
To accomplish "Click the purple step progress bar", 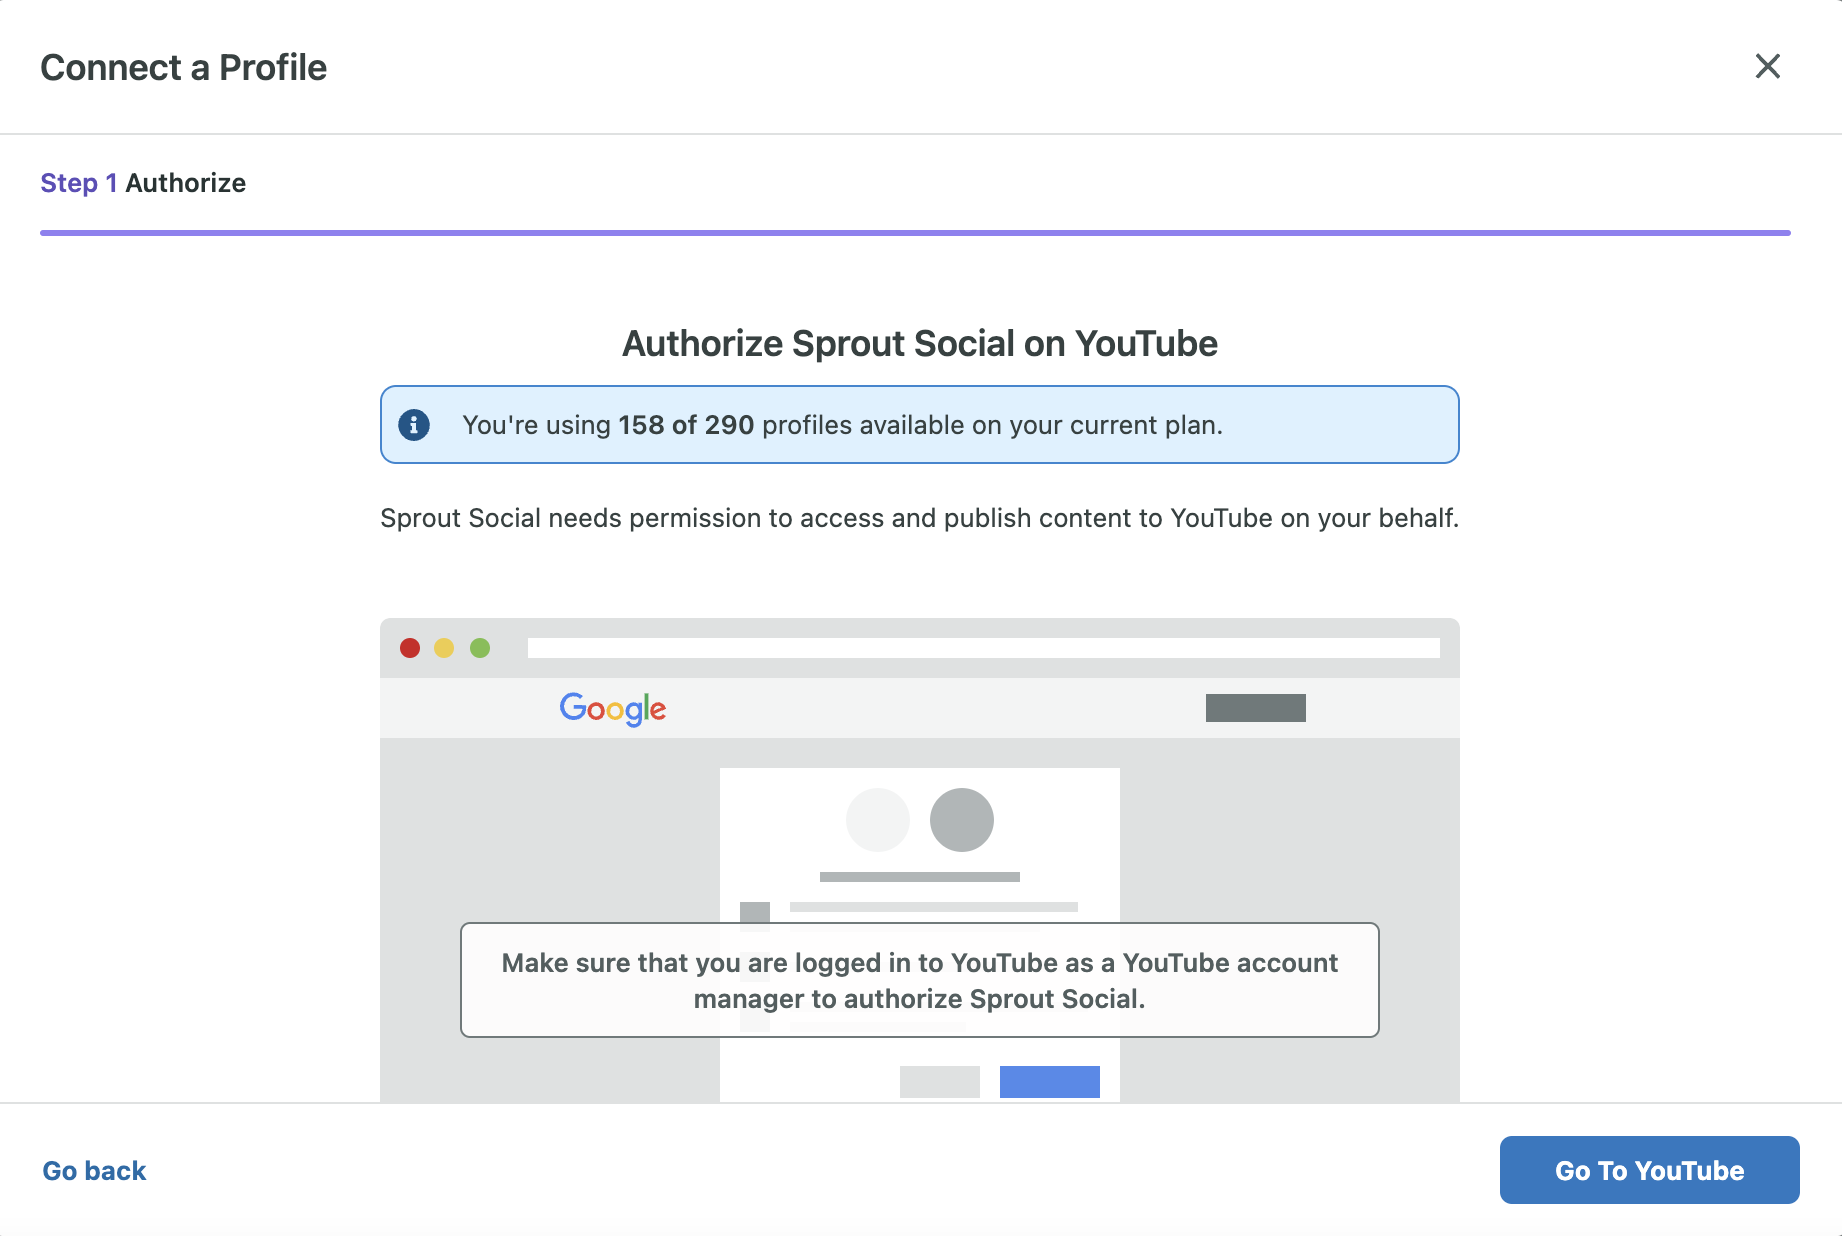I will pos(915,233).
